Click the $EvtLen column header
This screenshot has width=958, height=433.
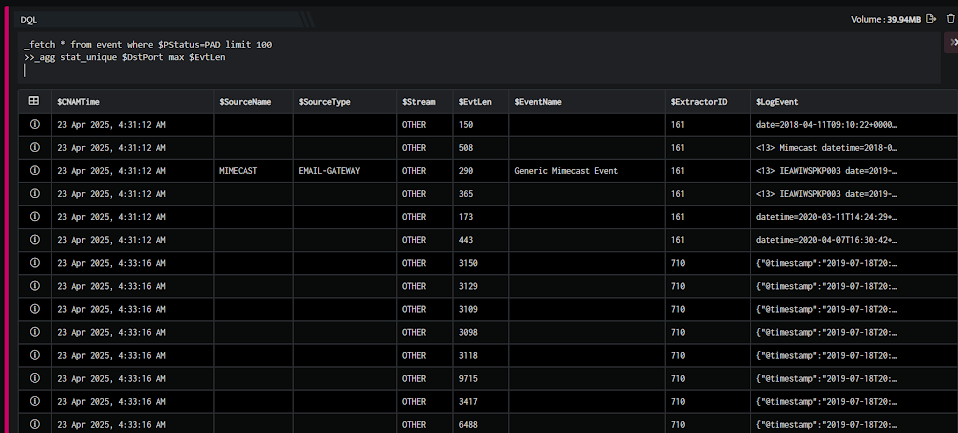[475, 102]
